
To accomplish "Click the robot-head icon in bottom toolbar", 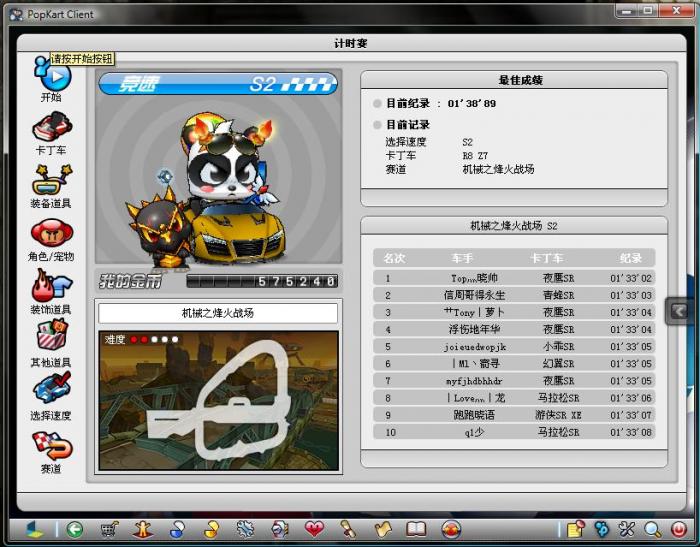I will 279,530.
